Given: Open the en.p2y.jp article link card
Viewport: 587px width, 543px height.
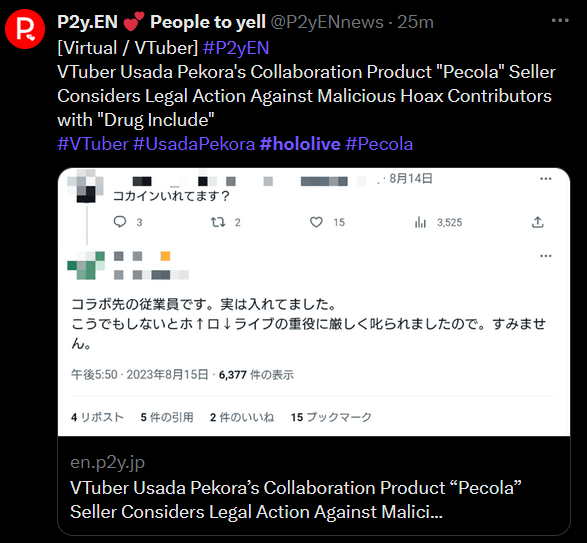Looking at the screenshot, I should click(314, 485).
